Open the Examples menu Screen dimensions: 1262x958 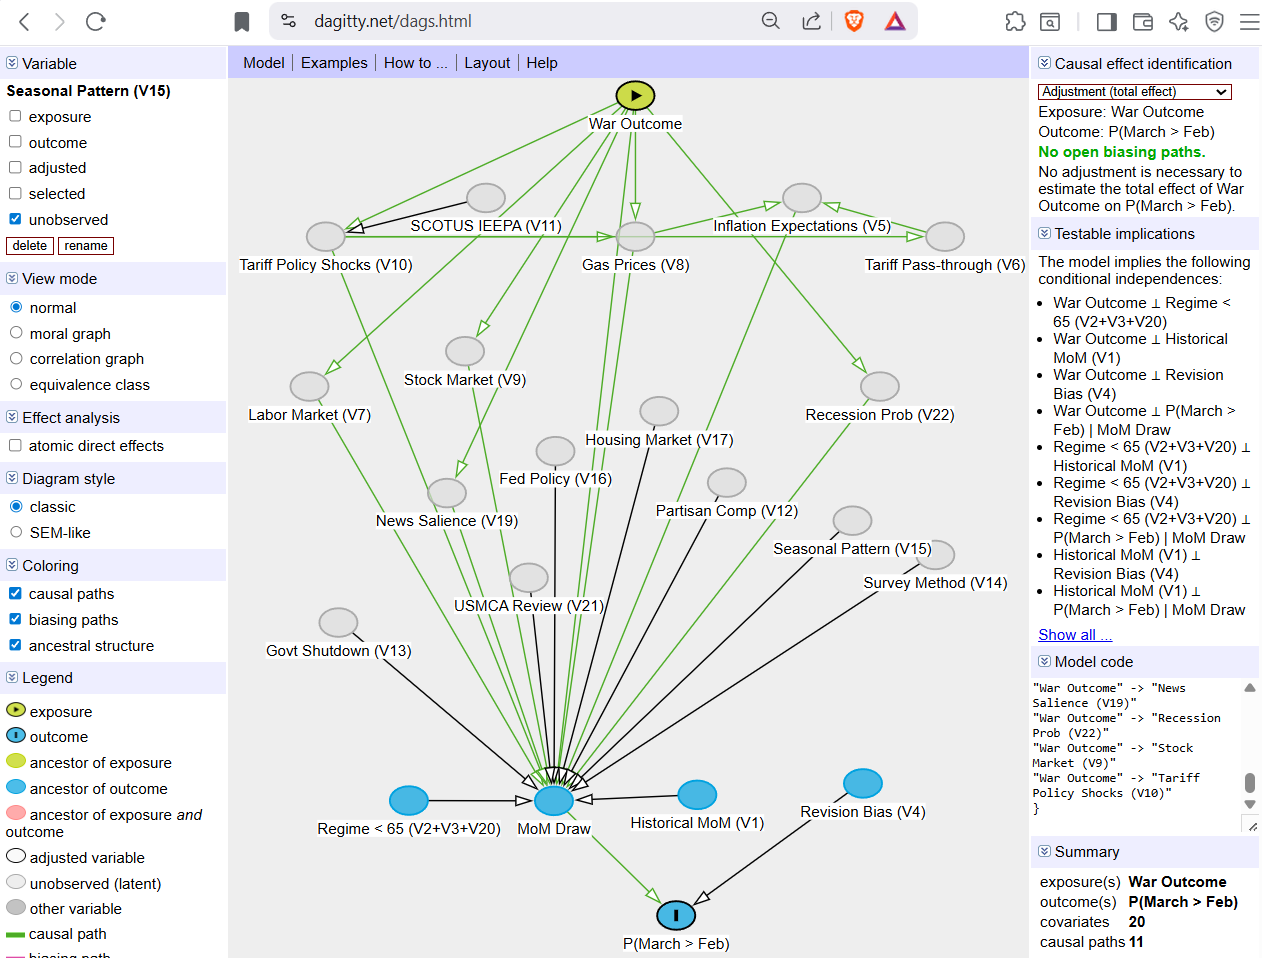334,63
